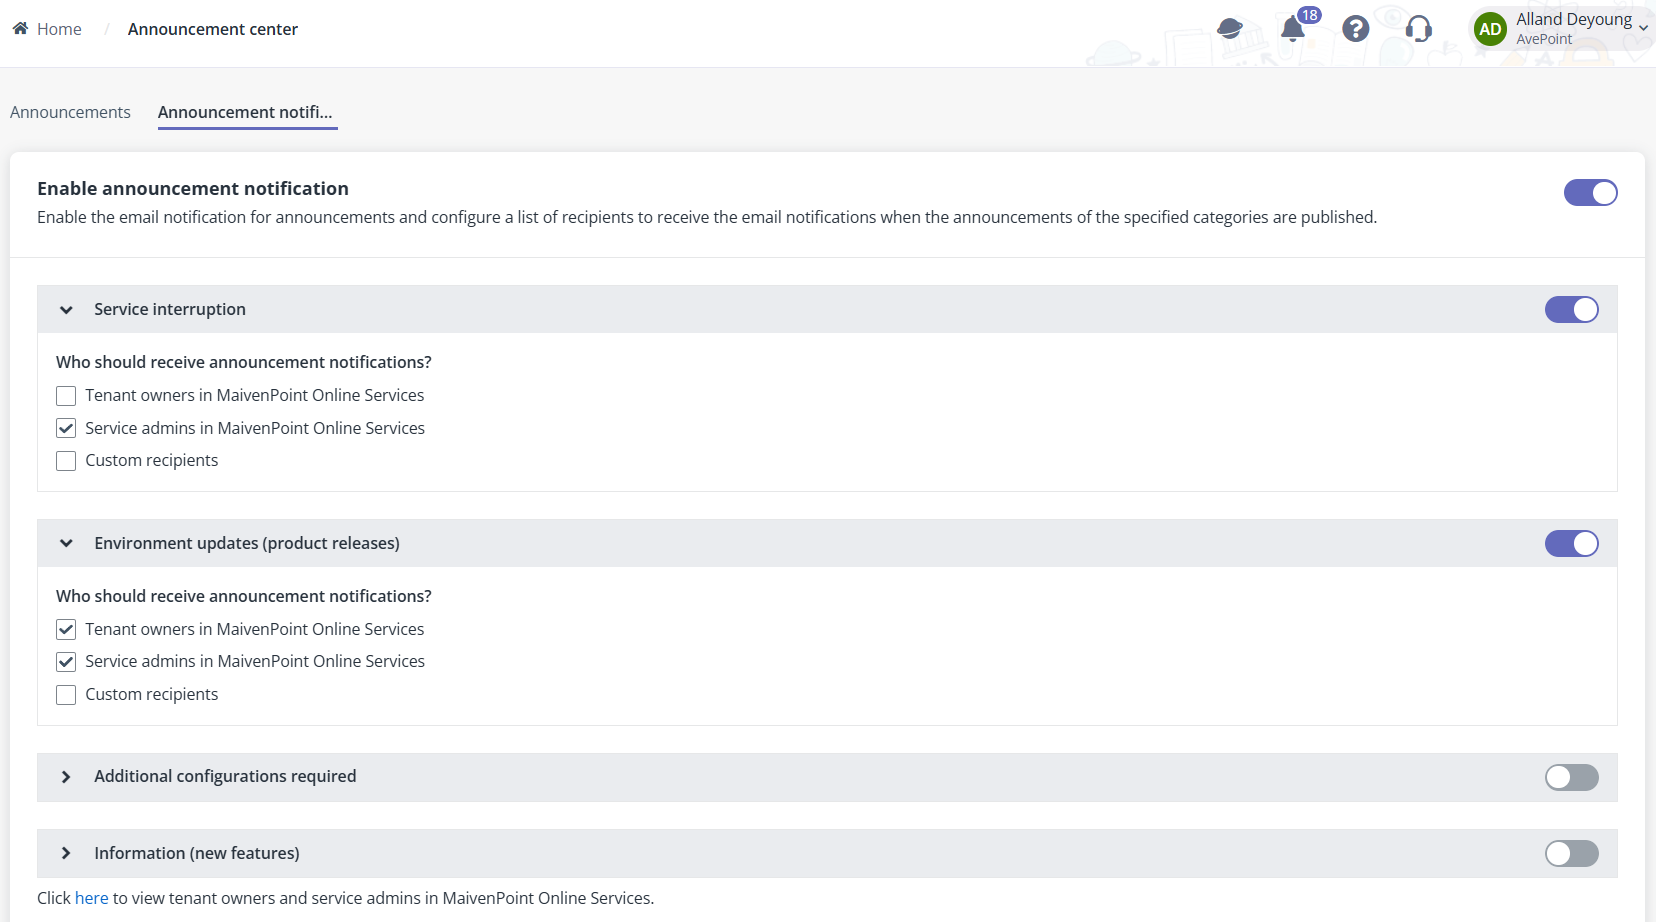Check Custom recipients under Environment updates
This screenshot has height=922, width=1656.
point(66,695)
